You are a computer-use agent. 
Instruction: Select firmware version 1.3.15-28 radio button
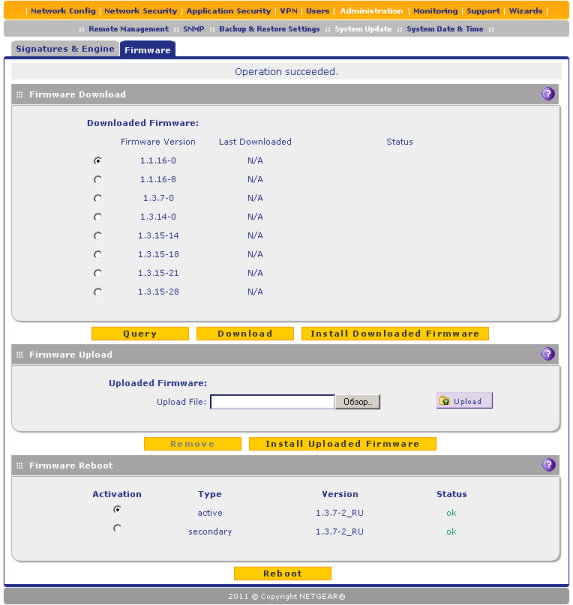[98, 292]
